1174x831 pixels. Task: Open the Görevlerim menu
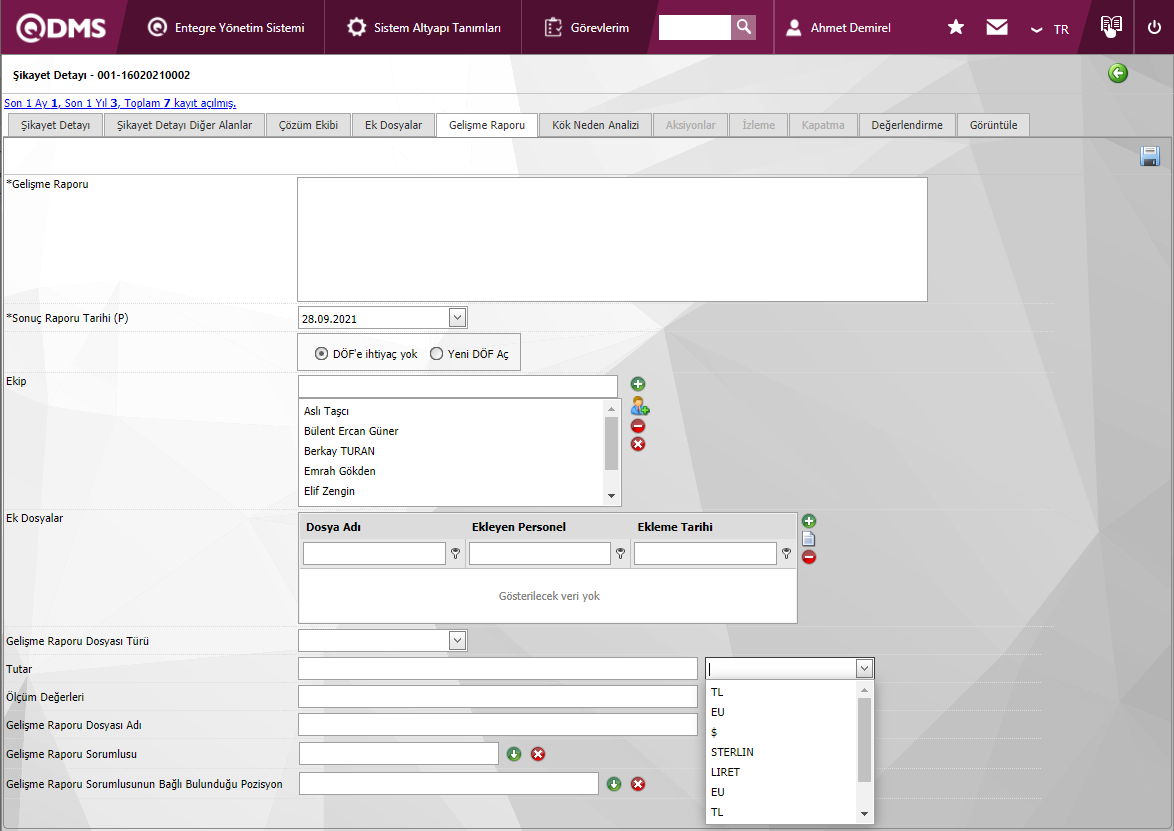587,27
